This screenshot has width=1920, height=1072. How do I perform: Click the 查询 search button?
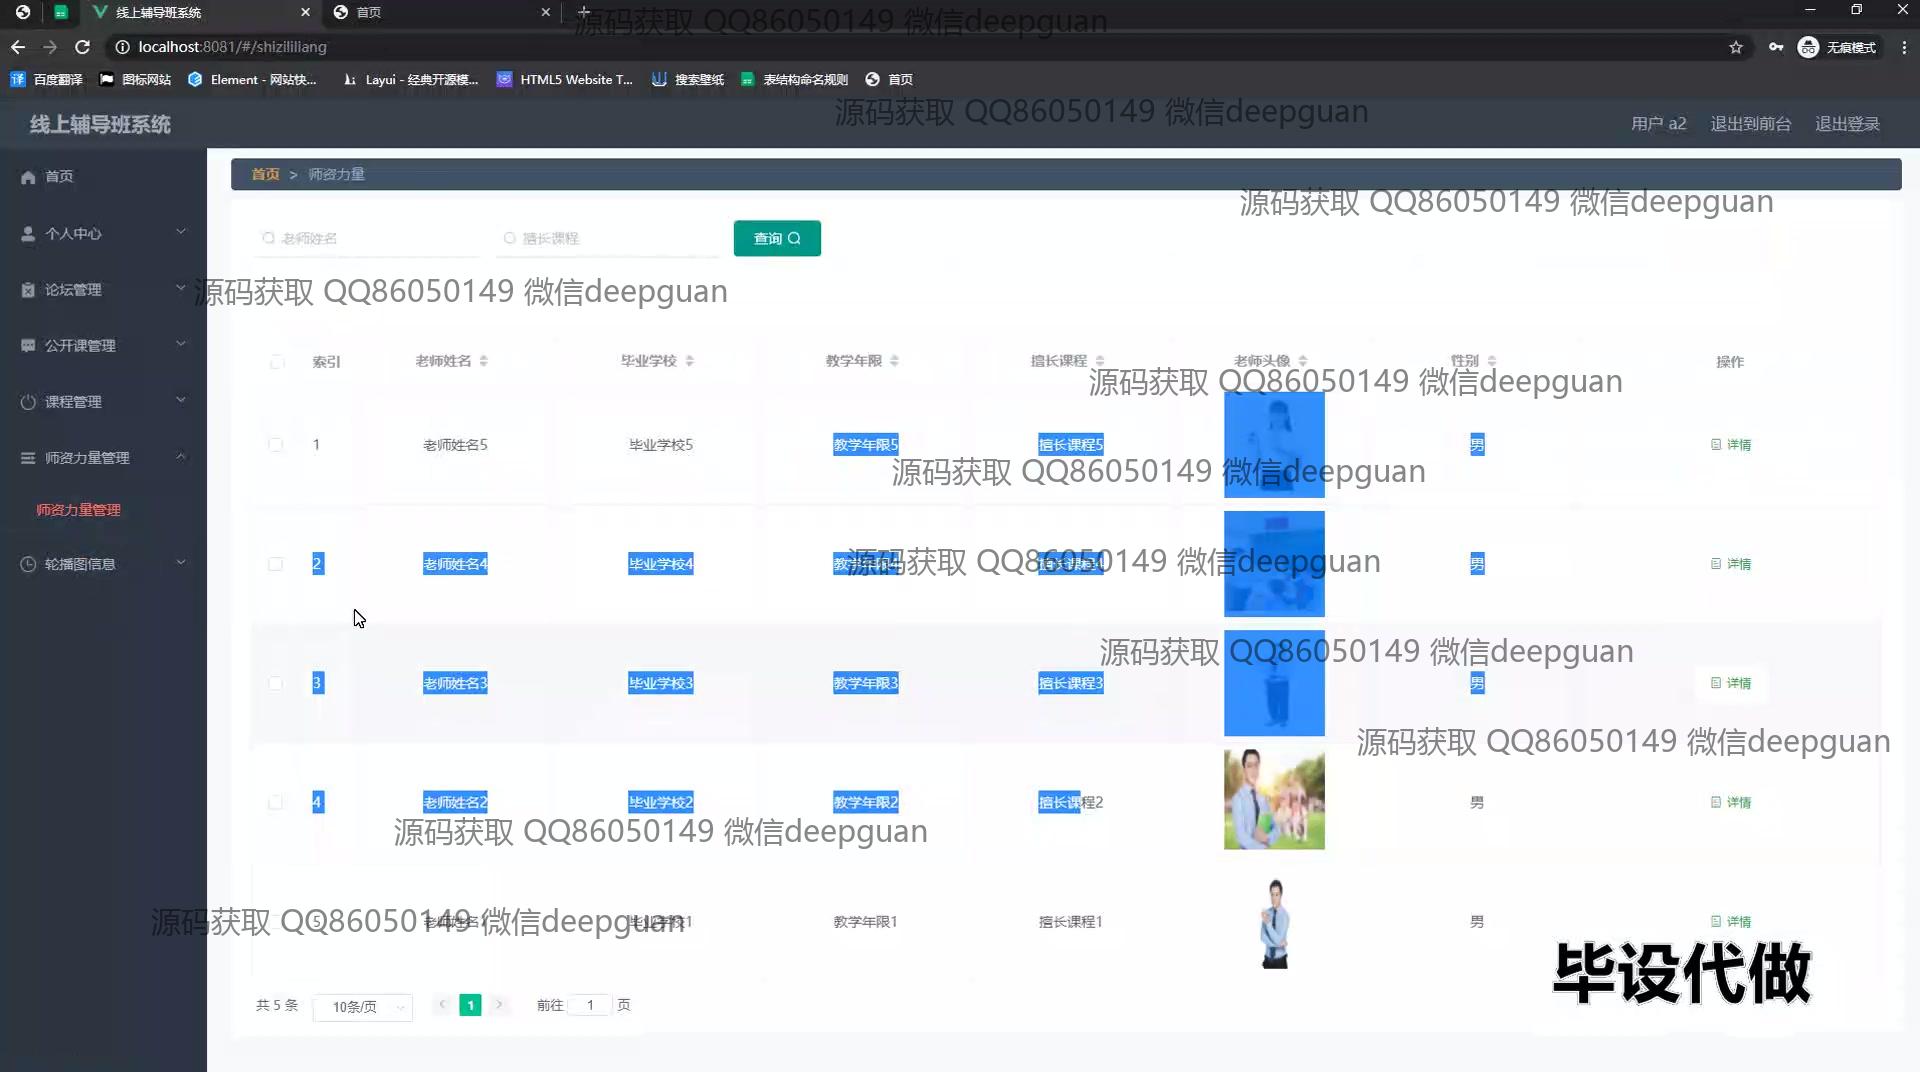click(777, 238)
